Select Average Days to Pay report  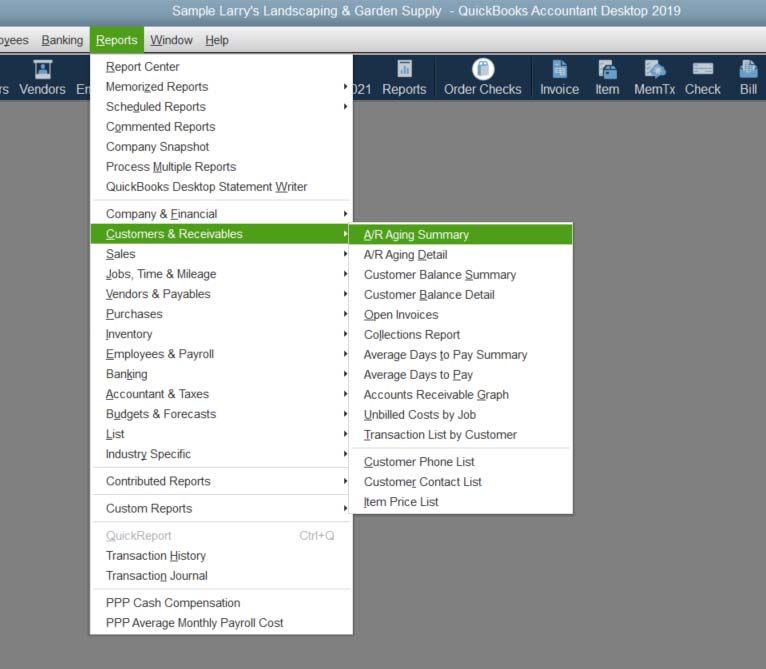pos(461,375)
